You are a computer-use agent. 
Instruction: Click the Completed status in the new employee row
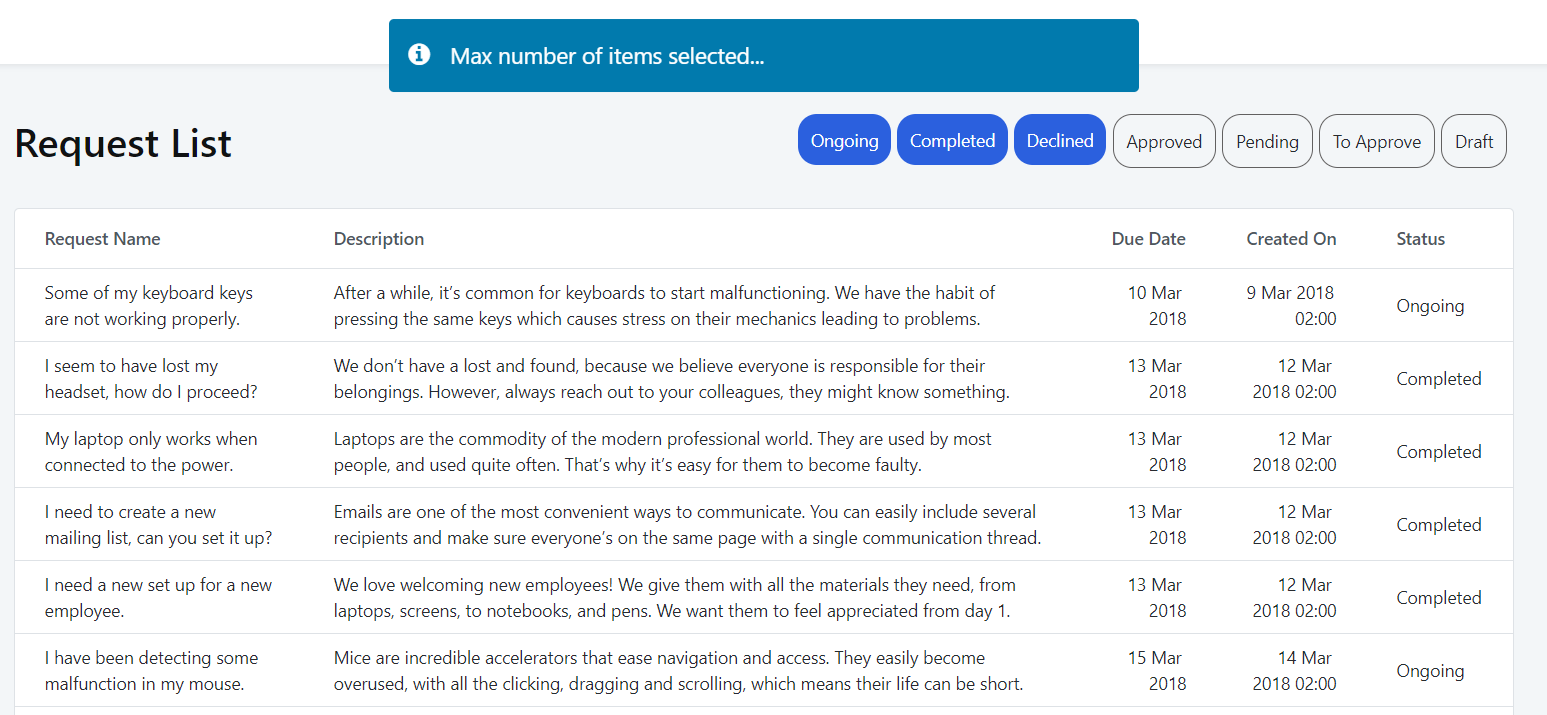(1439, 598)
